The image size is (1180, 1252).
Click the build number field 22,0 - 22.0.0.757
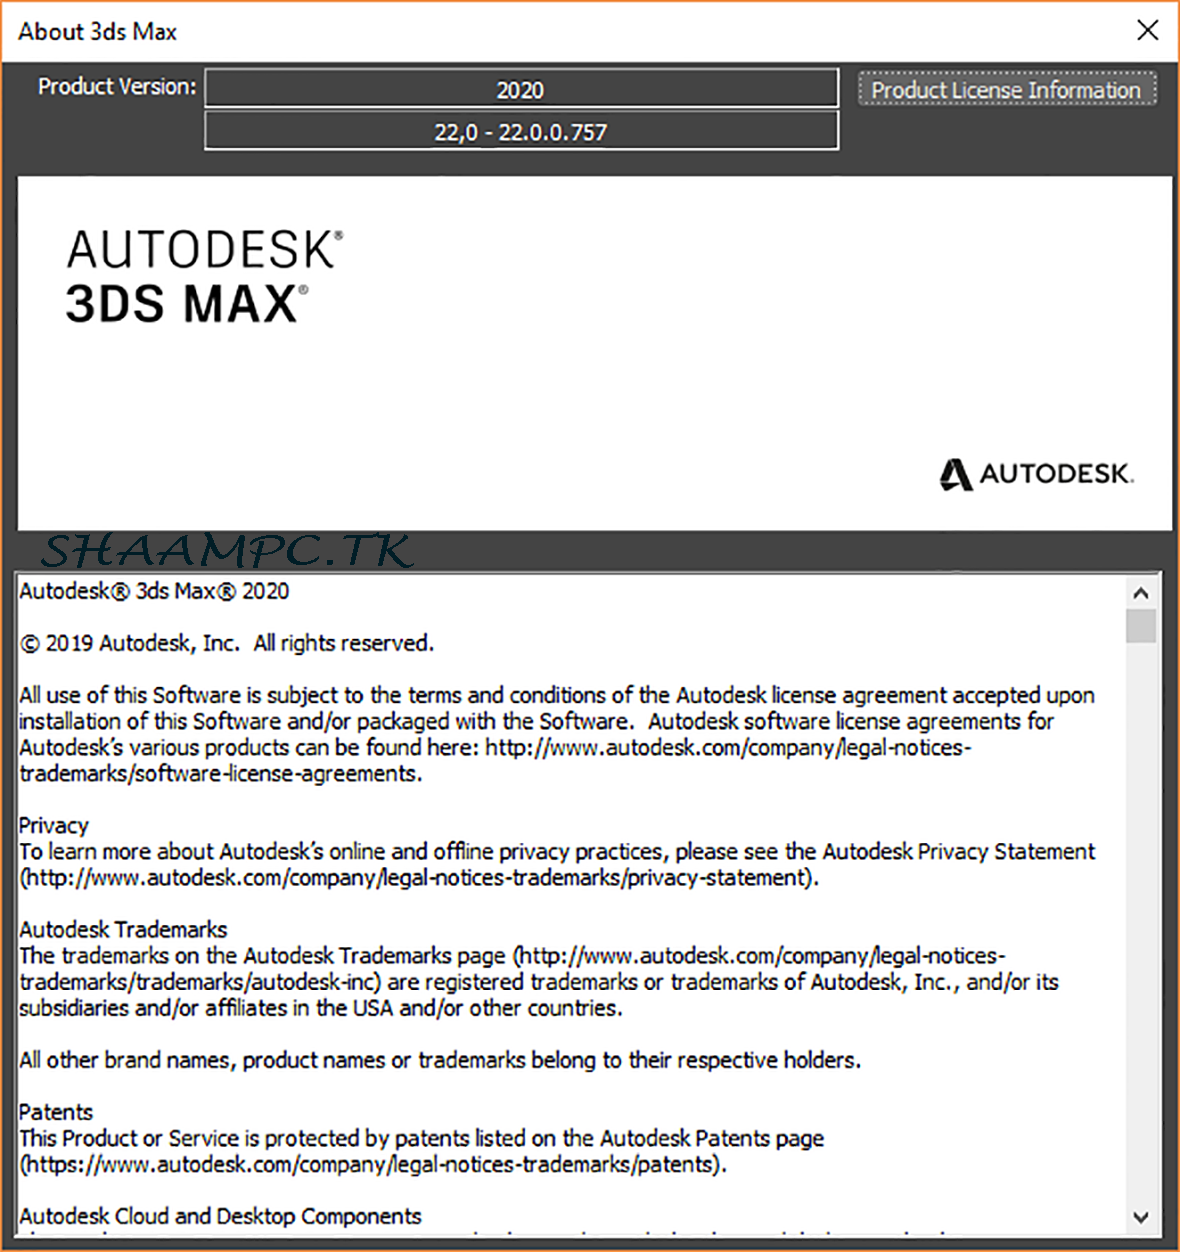click(521, 131)
